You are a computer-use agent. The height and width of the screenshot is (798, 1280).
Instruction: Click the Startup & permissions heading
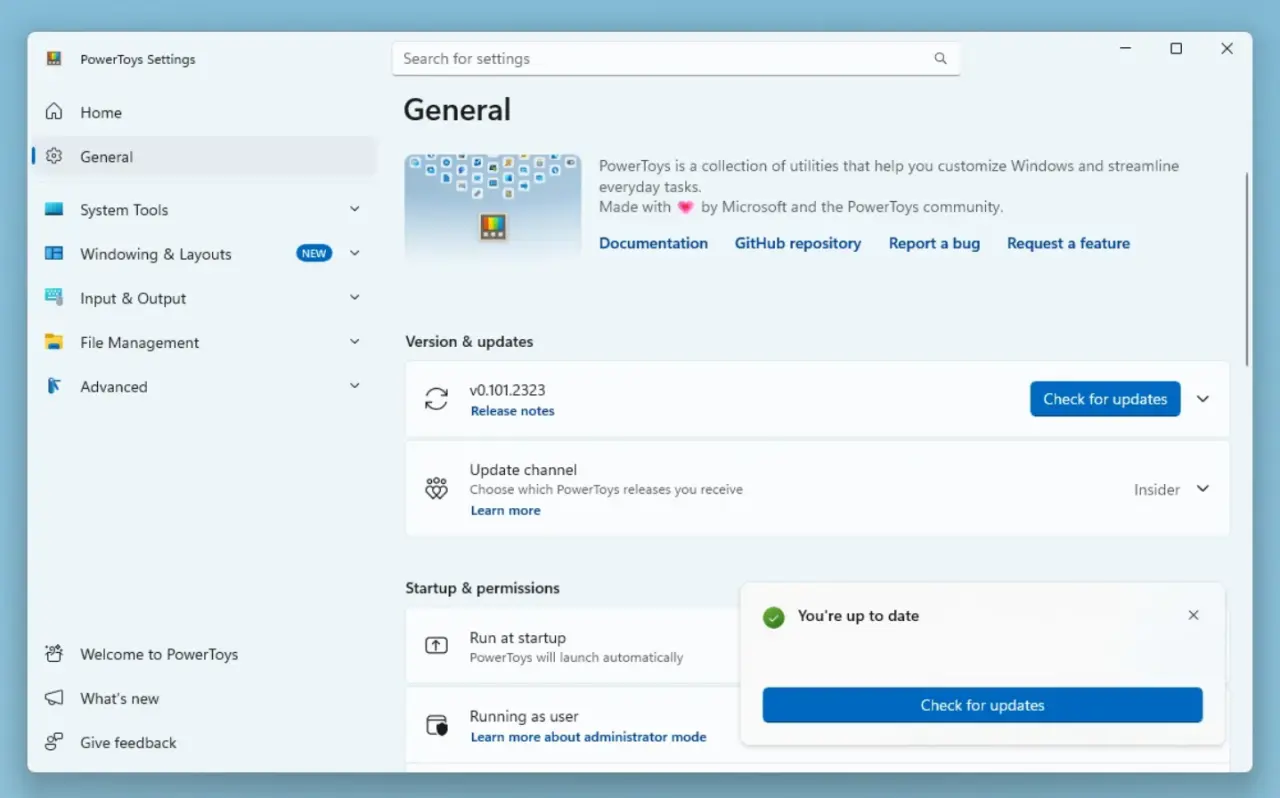pyautogui.click(x=482, y=588)
